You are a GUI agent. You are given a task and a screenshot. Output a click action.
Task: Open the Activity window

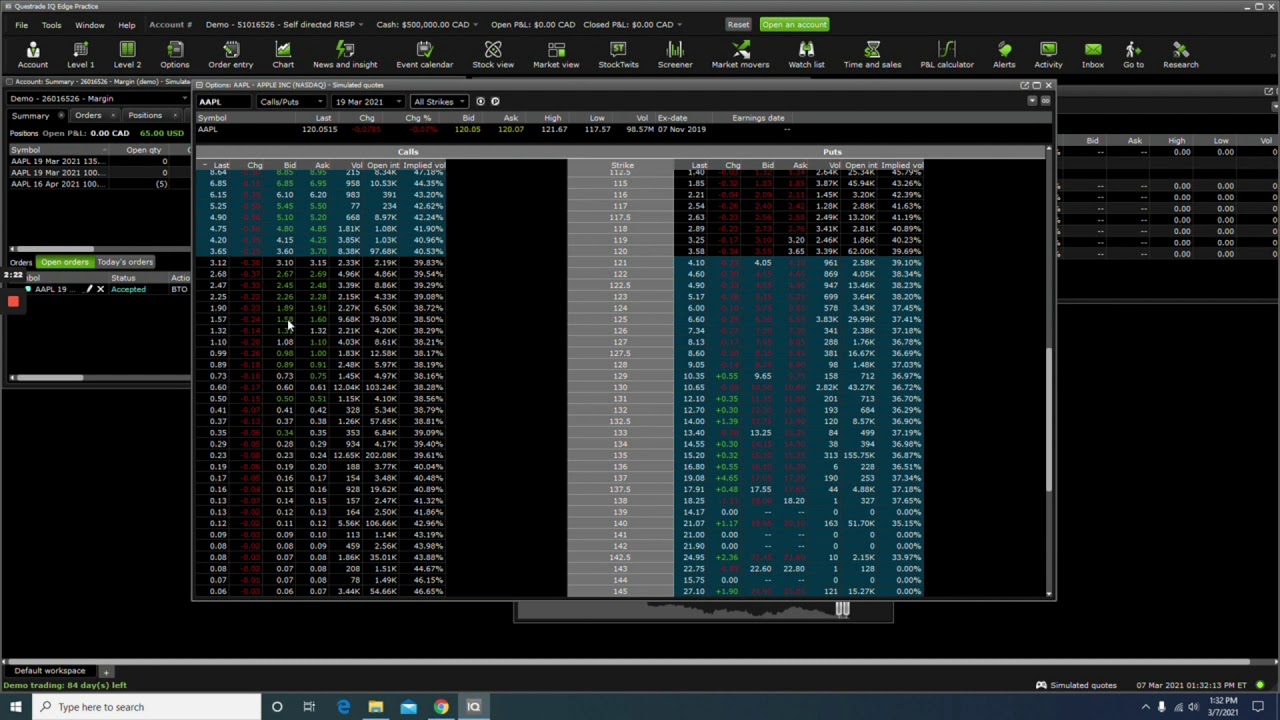(x=1048, y=54)
